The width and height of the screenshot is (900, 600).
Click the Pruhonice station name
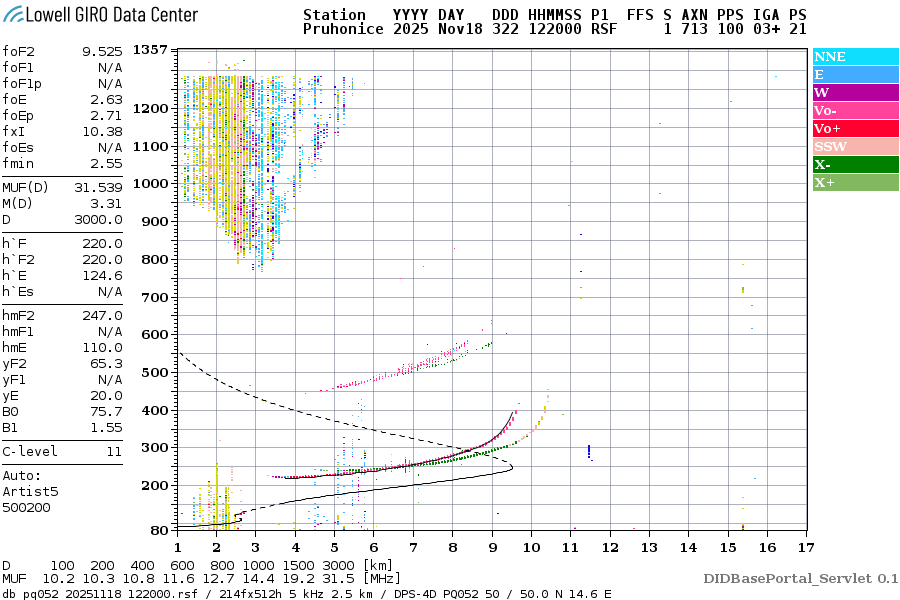(x=343, y=30)
